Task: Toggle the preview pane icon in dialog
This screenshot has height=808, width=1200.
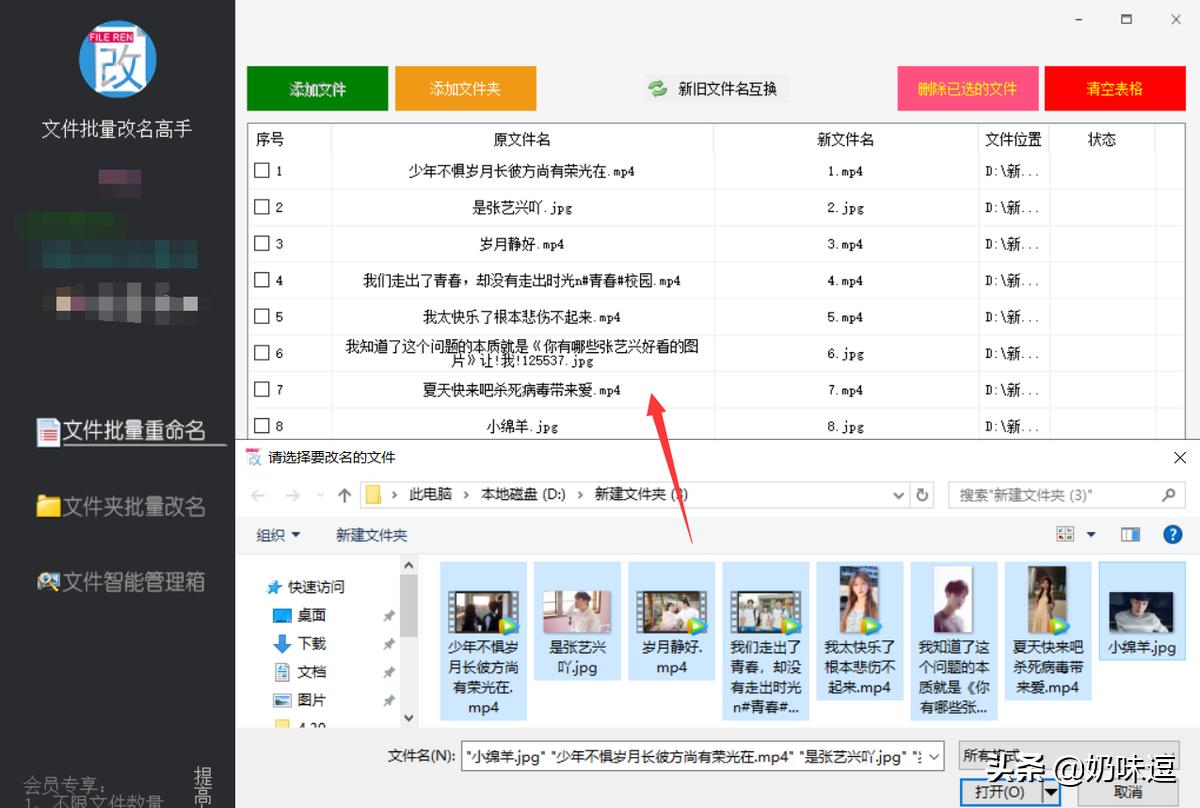Action: pos(1133,534)
